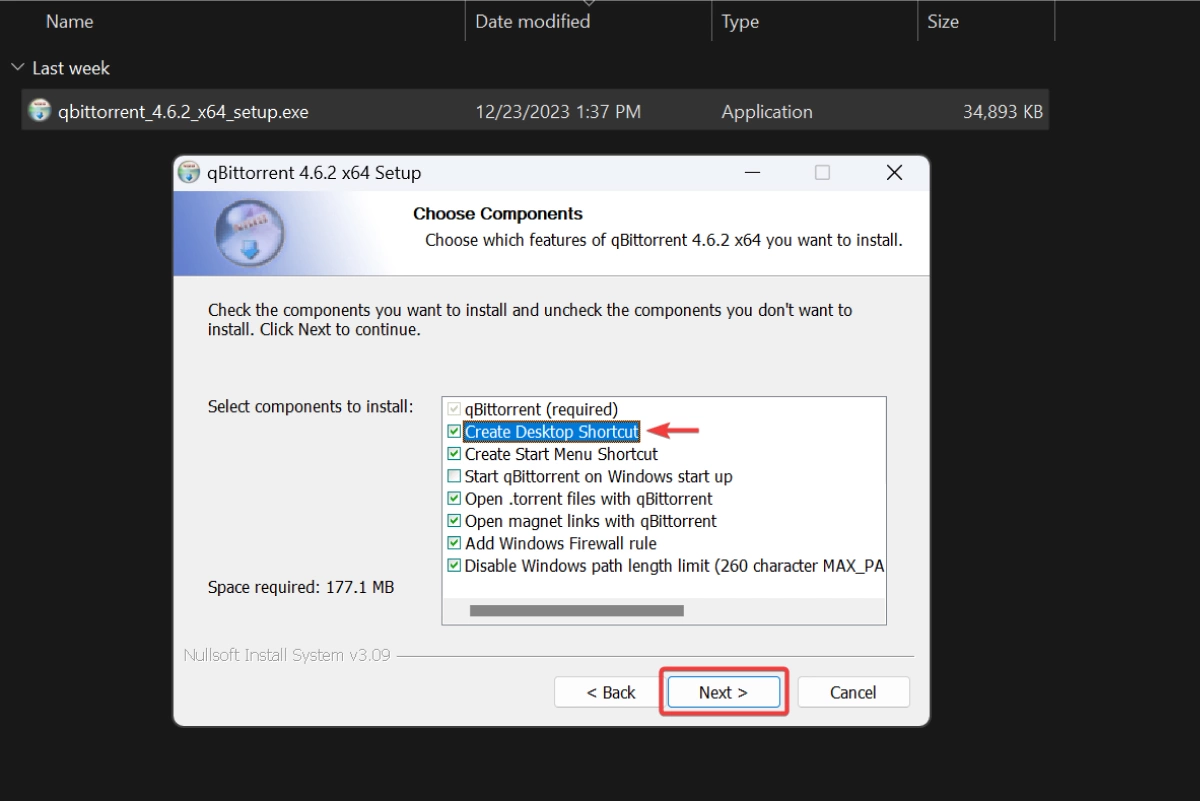
Task: Click the qBittorrent setup file icon in Explorer
Action: [40, 111]
